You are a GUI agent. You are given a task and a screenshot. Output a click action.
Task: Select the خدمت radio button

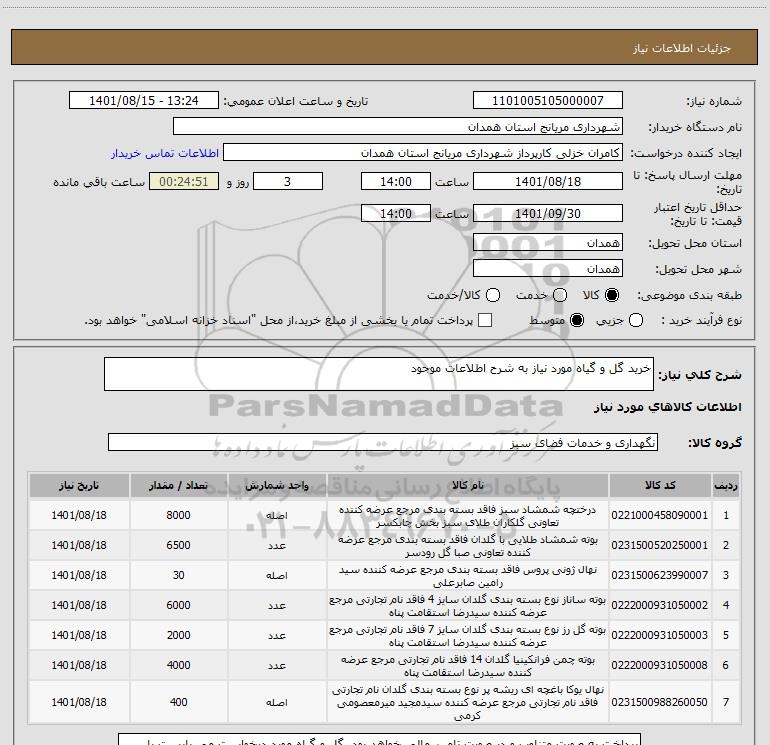point(560,295)
